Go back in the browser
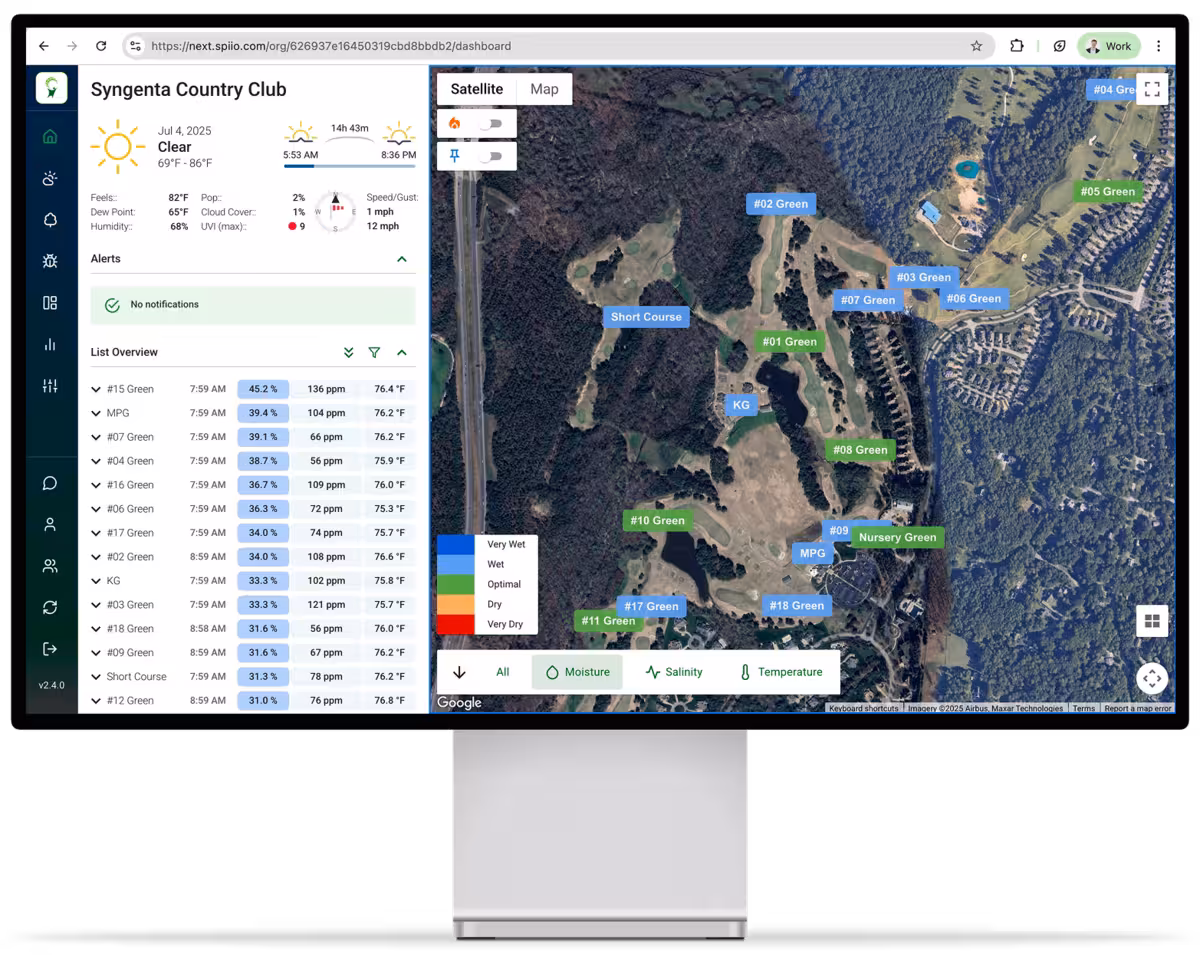Image resolution: width=1200 pixels, height=962 pixels. coord(44,46)
